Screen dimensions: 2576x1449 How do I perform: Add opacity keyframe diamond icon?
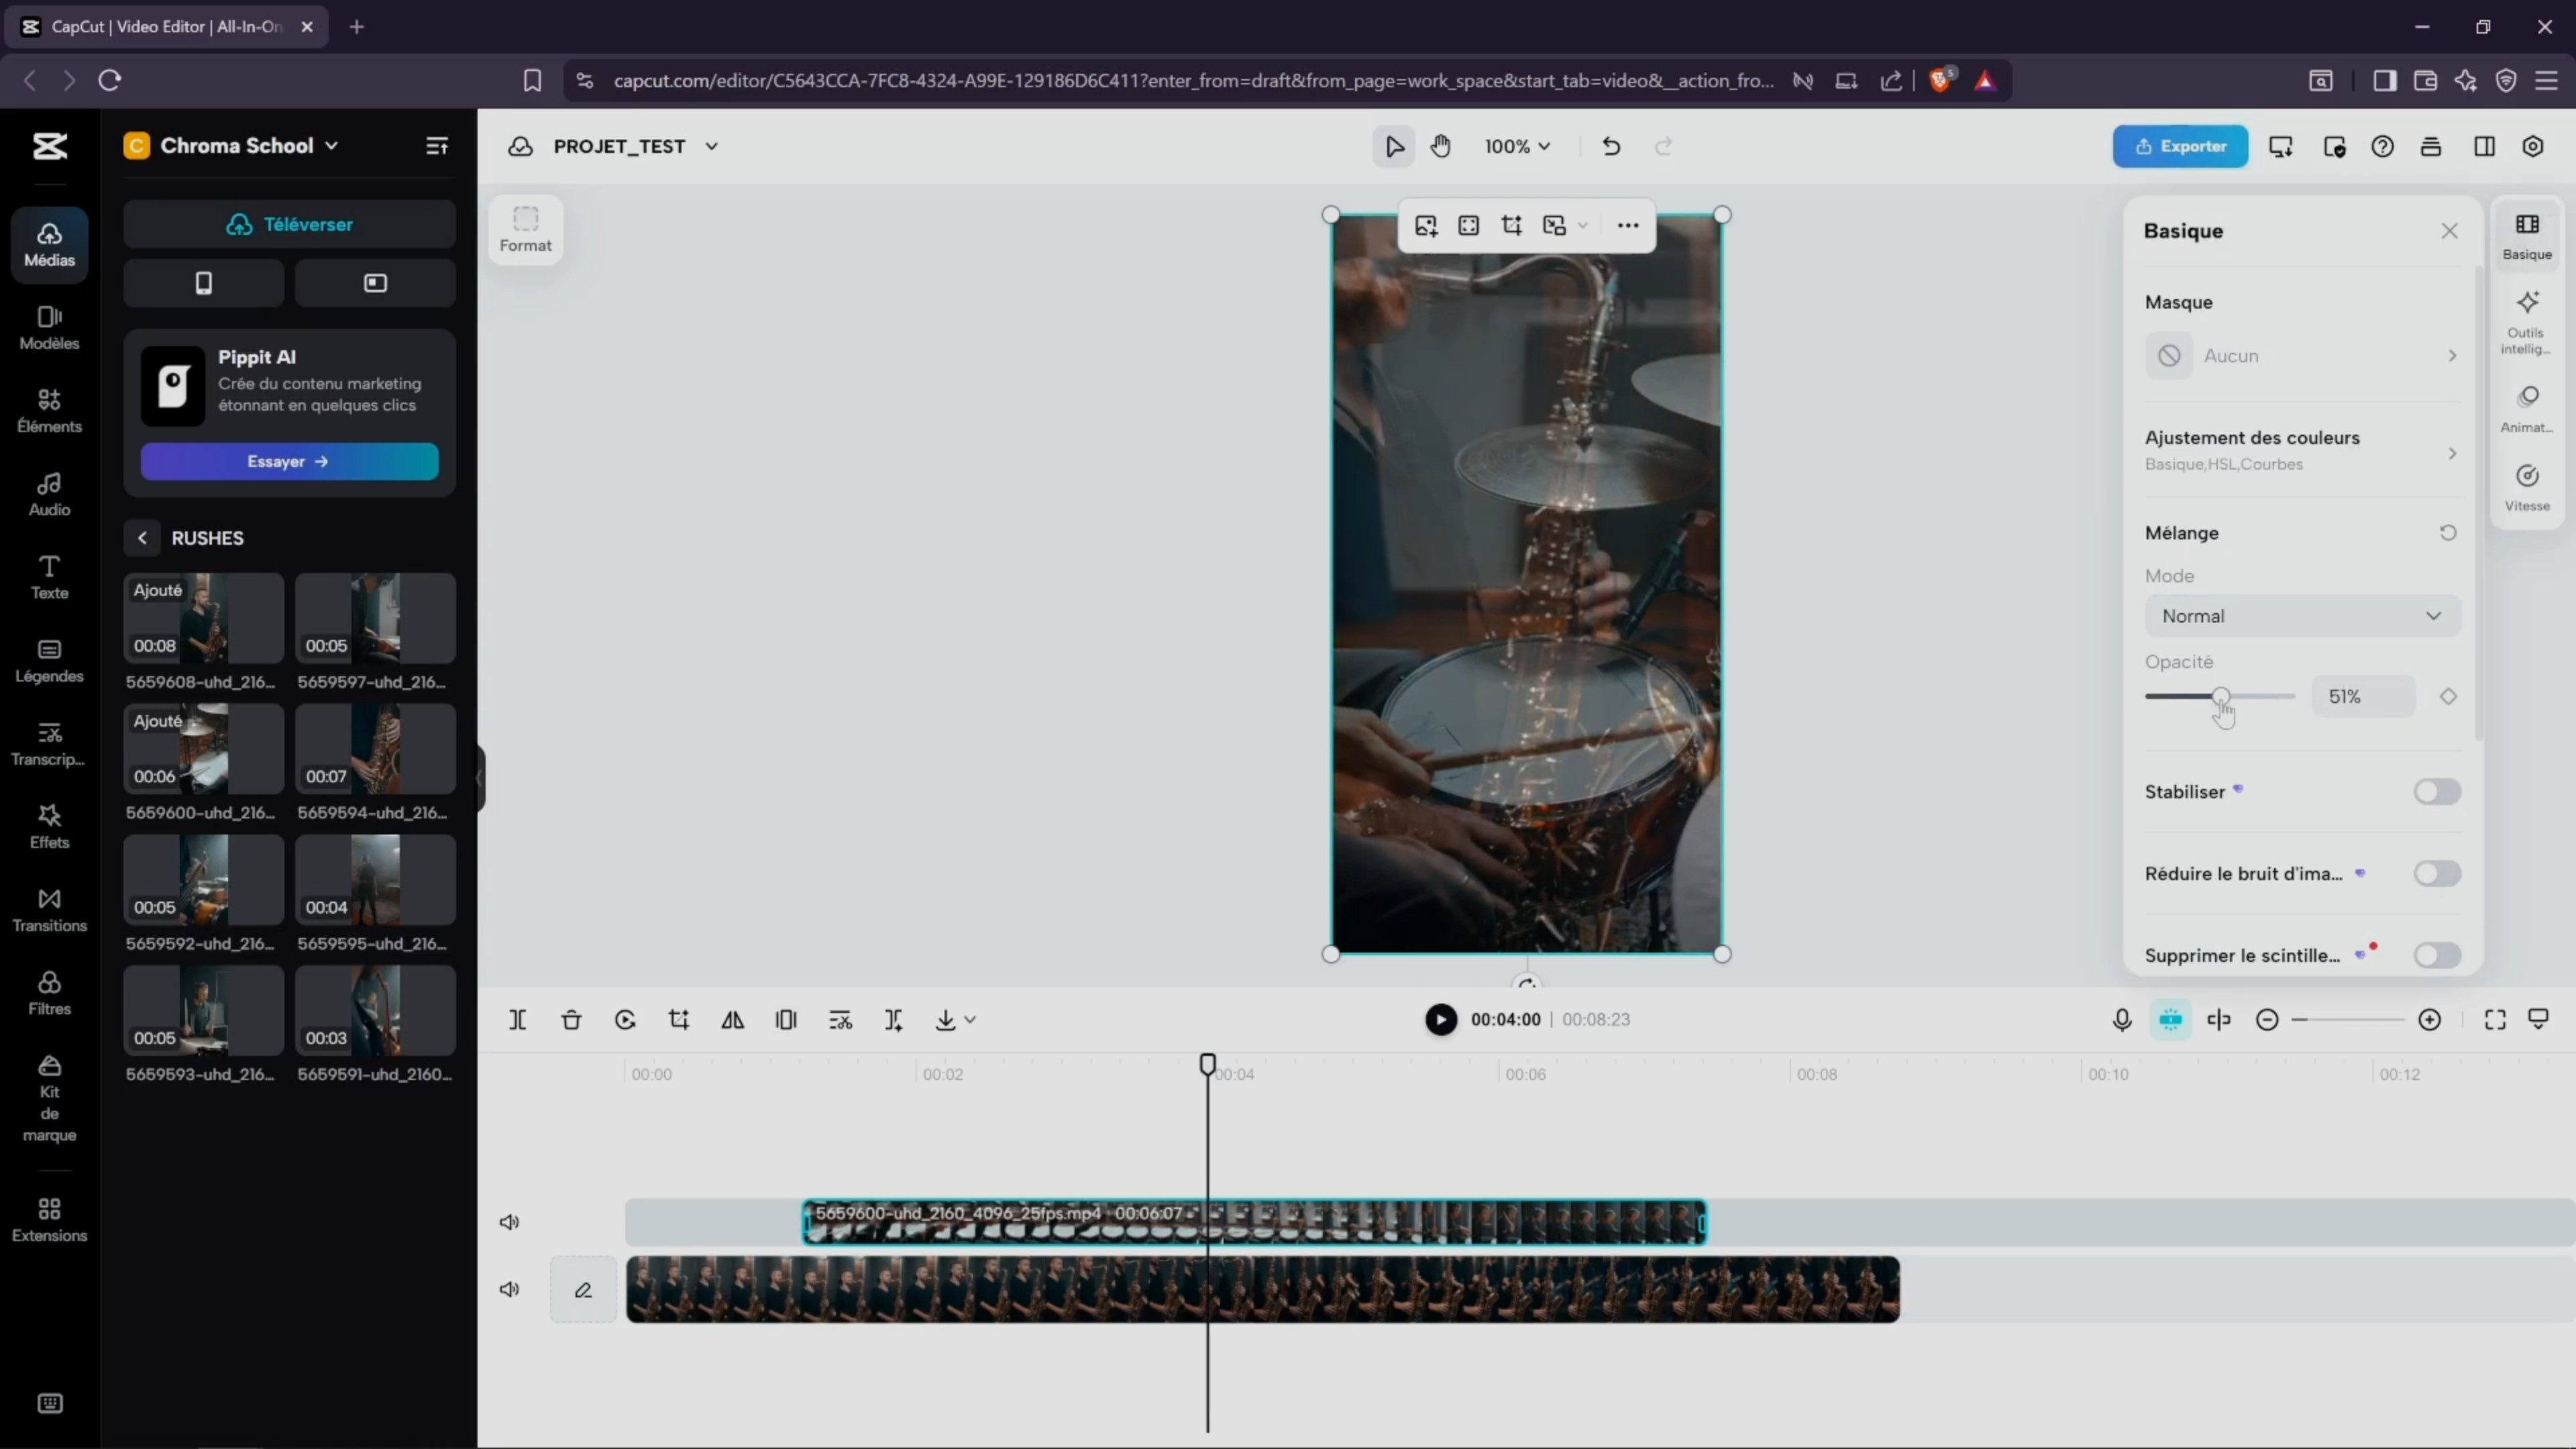(2448, 696)
